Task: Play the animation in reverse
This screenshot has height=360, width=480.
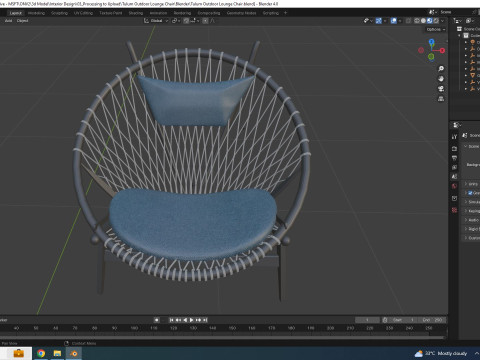Action: tap(185, 320)
